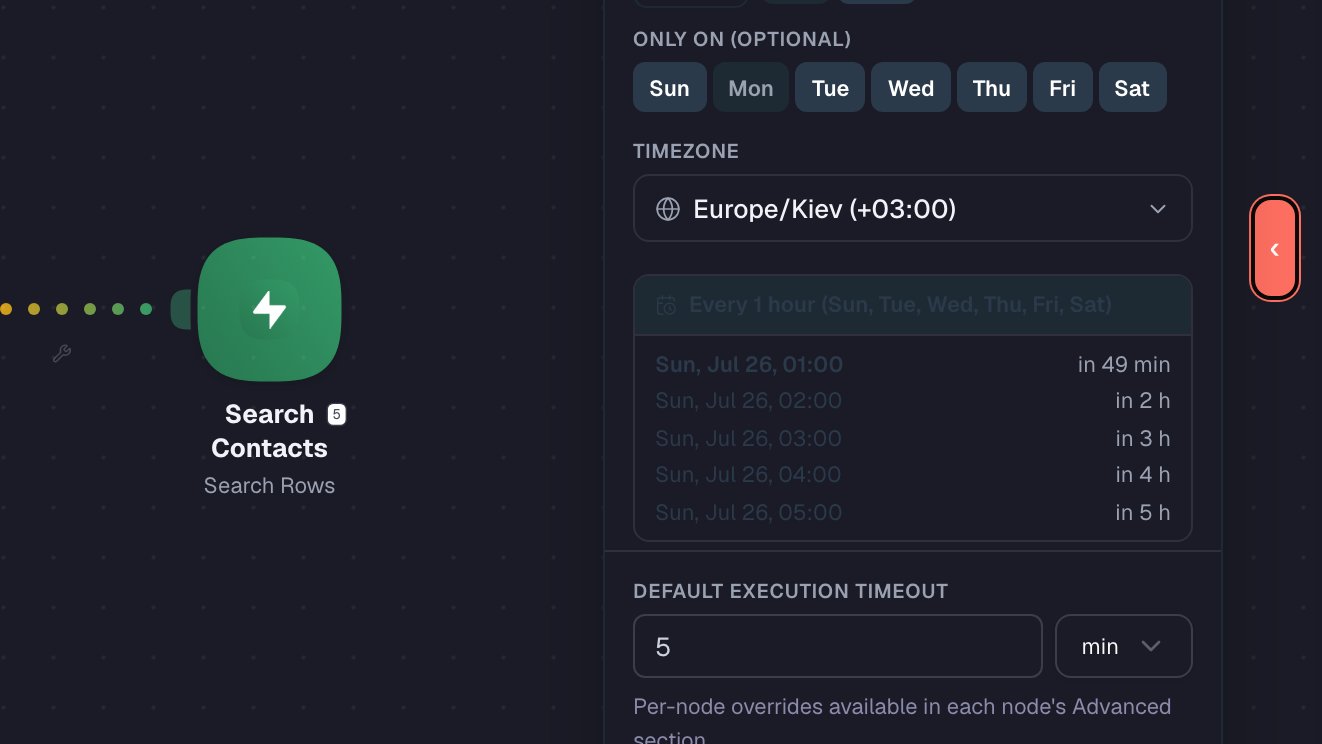Image resolution: width=1322 pixels, height=744 pixels.
Task: Click the default execution timeout input field
Action: click(838, 646)
